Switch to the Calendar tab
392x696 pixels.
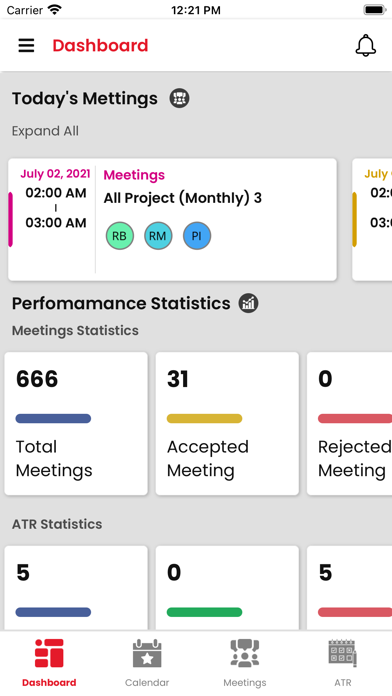(147, 663)
